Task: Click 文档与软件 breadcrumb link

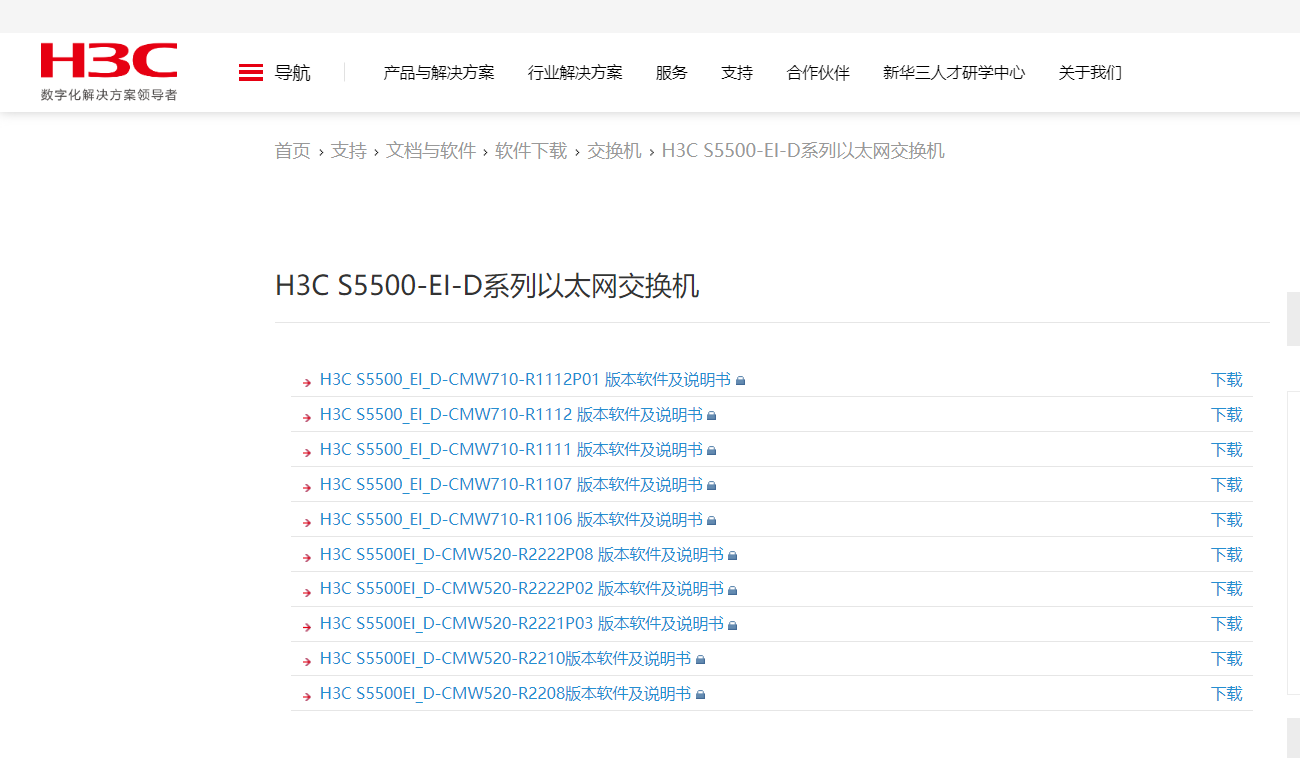Action: click(431, 151)
